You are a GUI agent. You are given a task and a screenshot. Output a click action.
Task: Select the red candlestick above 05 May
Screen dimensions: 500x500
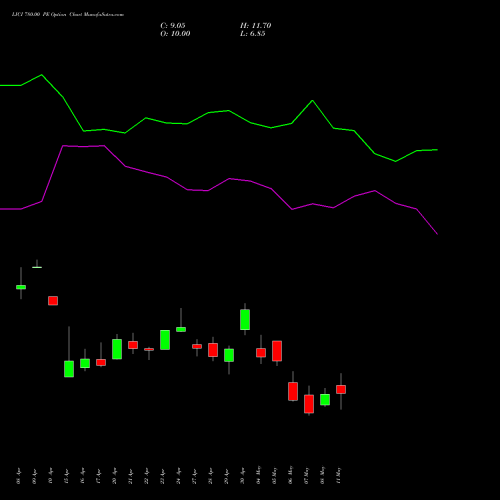(x=277, y=351)
